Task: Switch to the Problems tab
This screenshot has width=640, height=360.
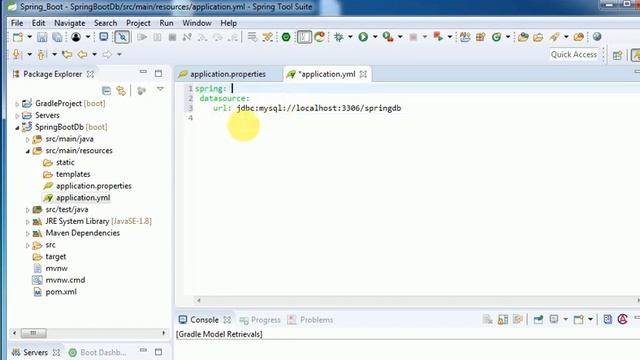Action: [x=310, y=320]
